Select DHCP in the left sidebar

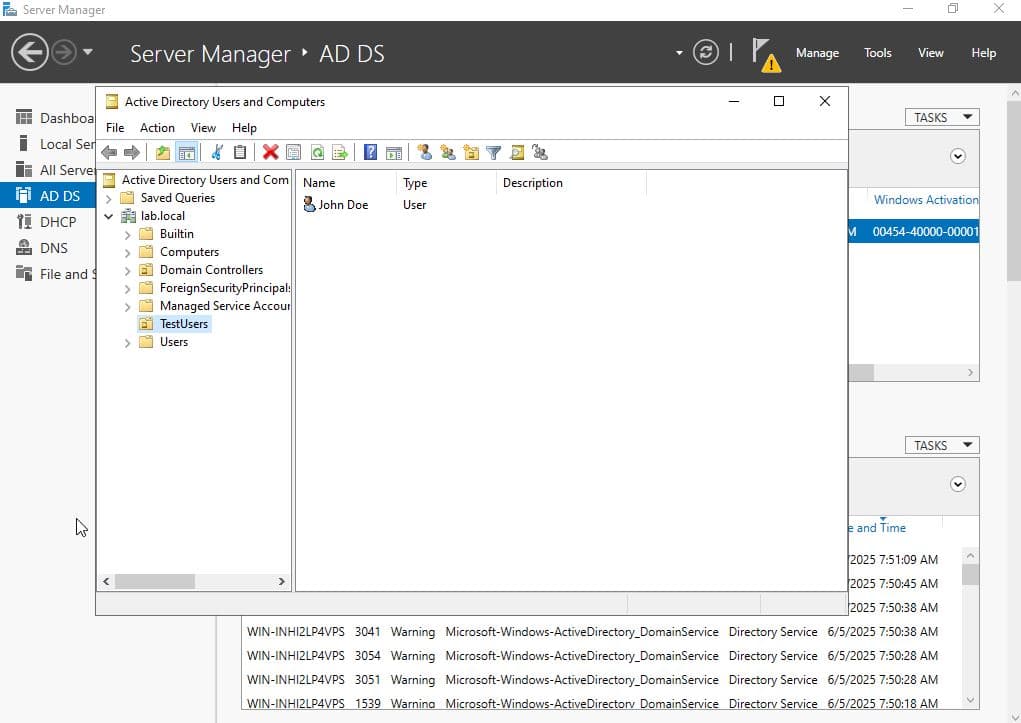coord(58,222)
